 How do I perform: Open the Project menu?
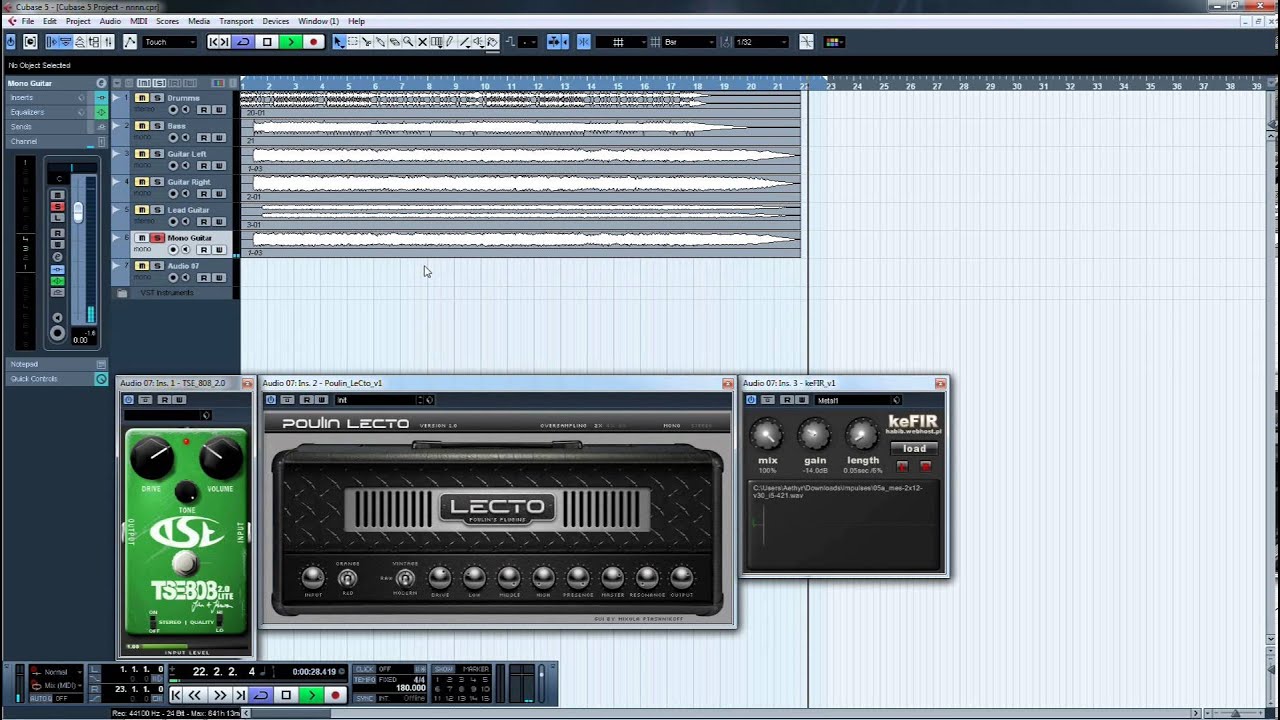pyautogui.click(x=78, y=21)
